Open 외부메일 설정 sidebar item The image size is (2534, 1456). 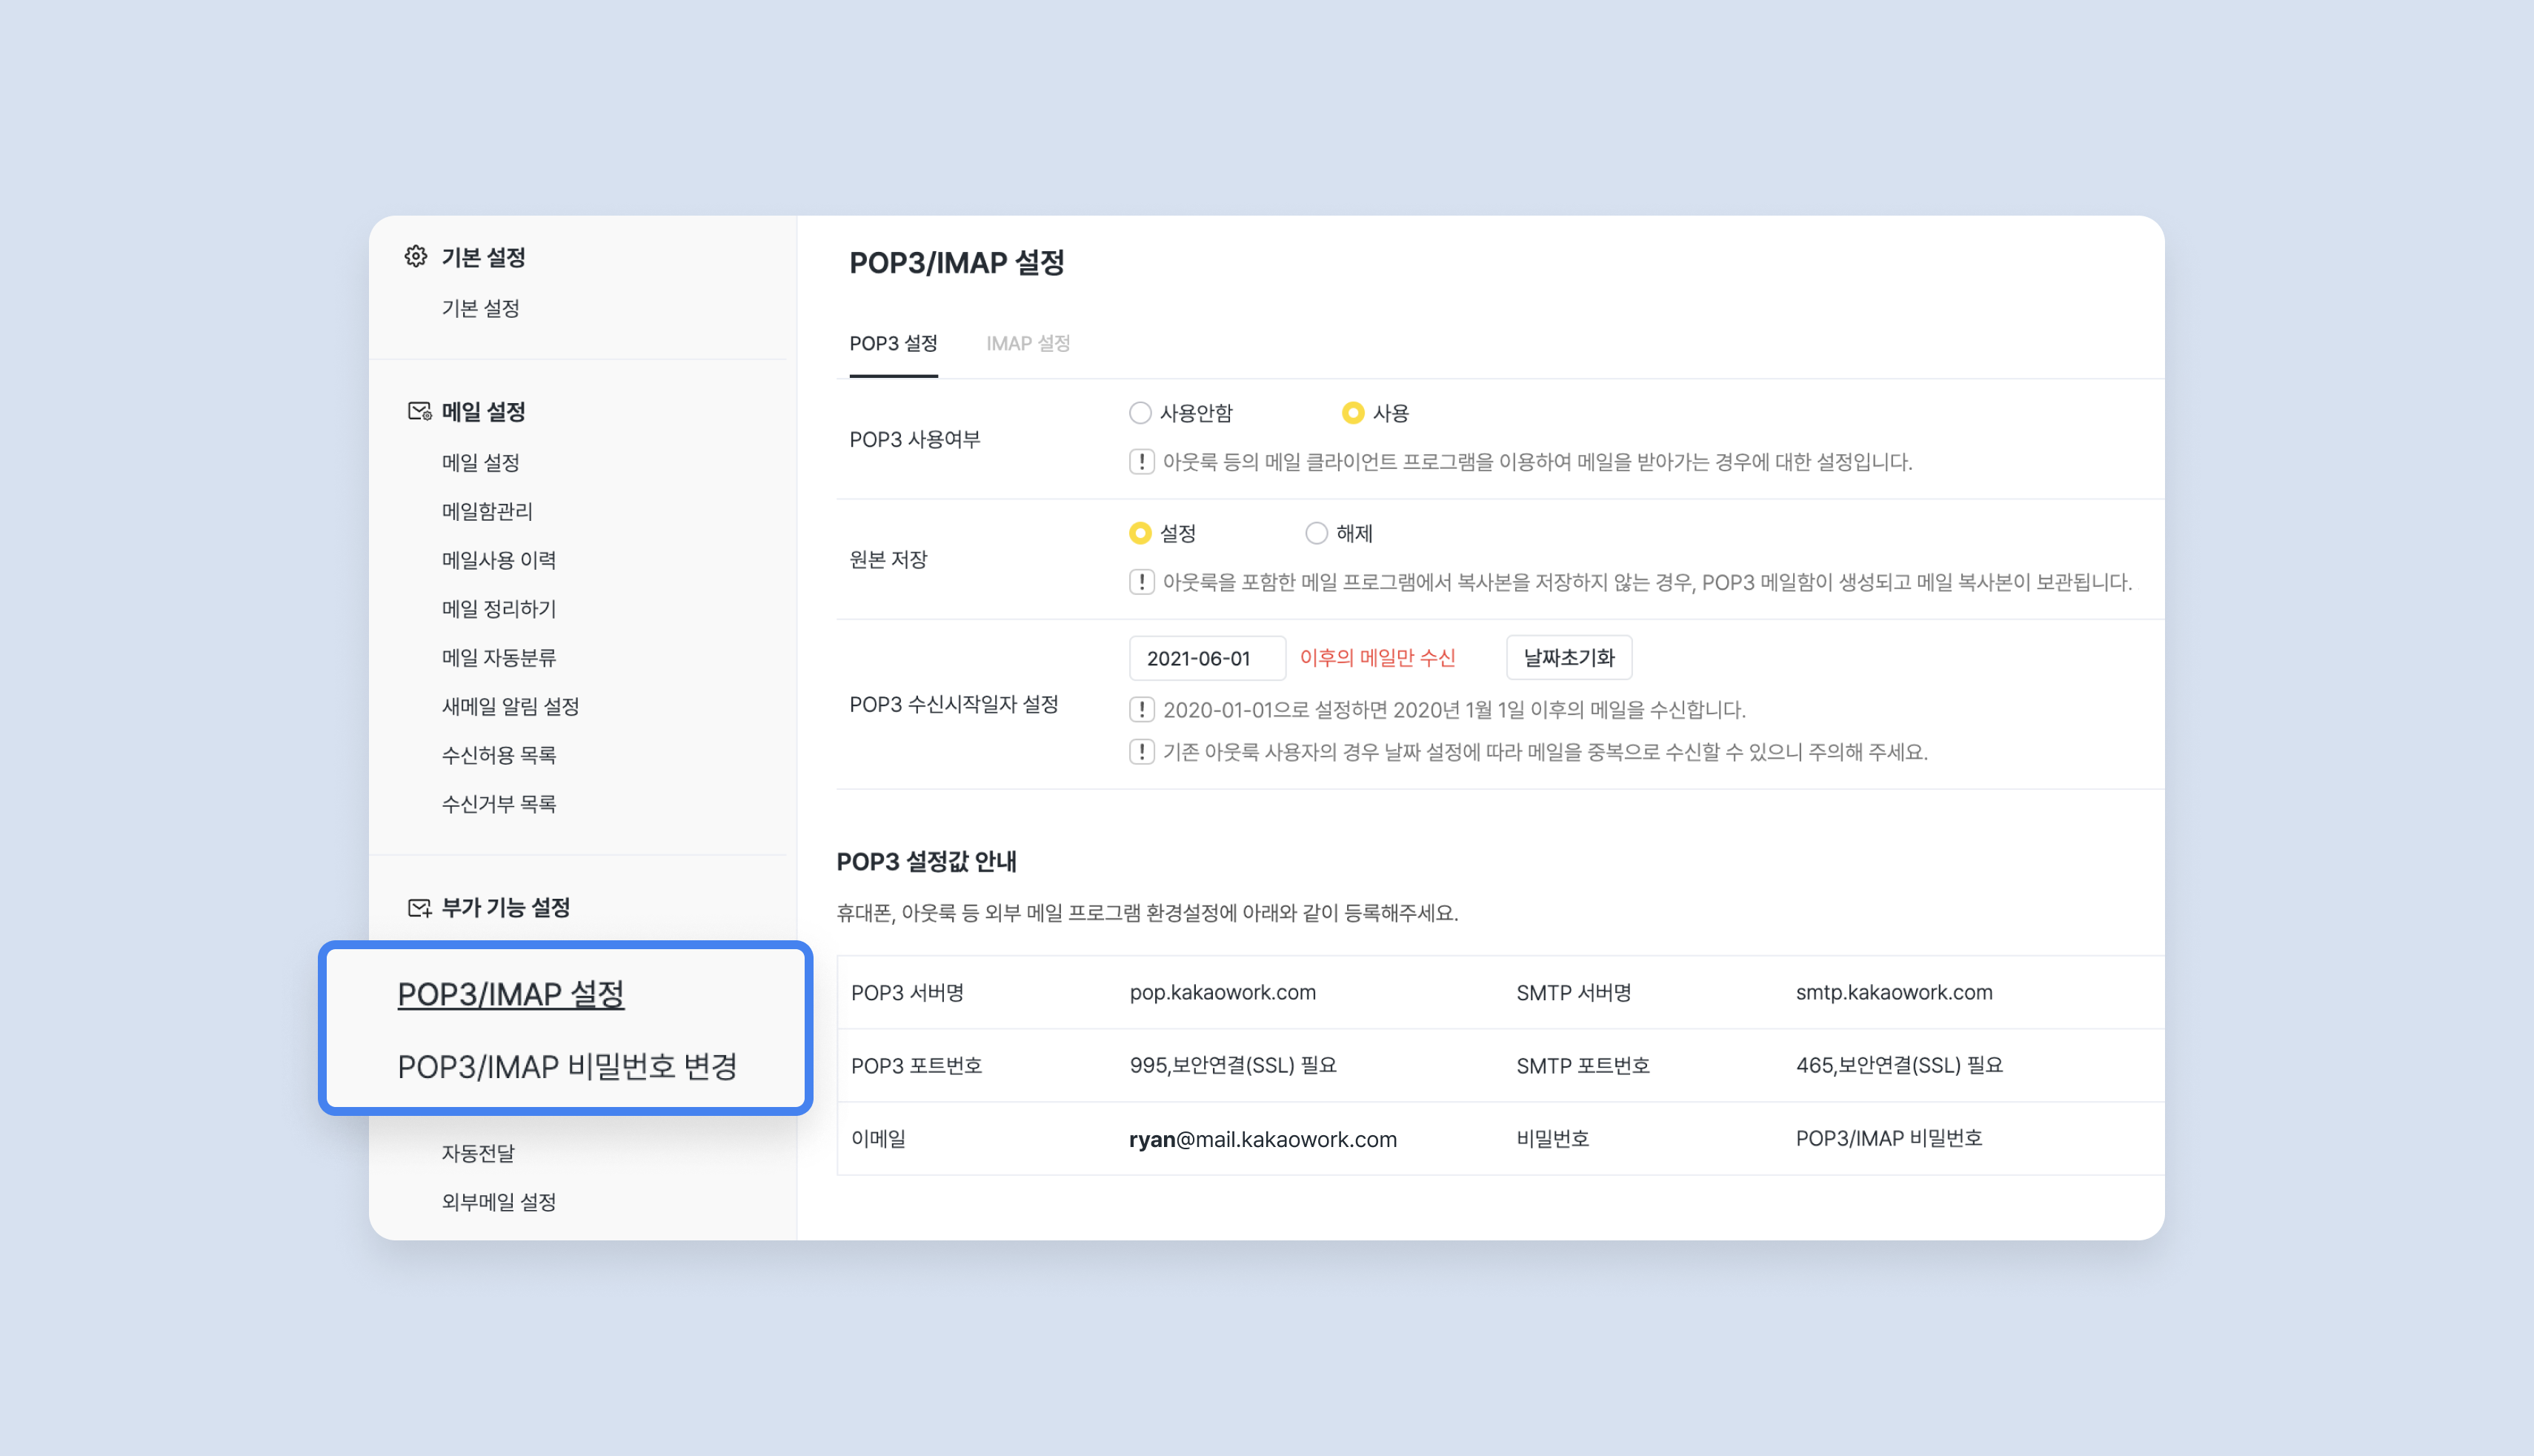(x=499, y=1202)
